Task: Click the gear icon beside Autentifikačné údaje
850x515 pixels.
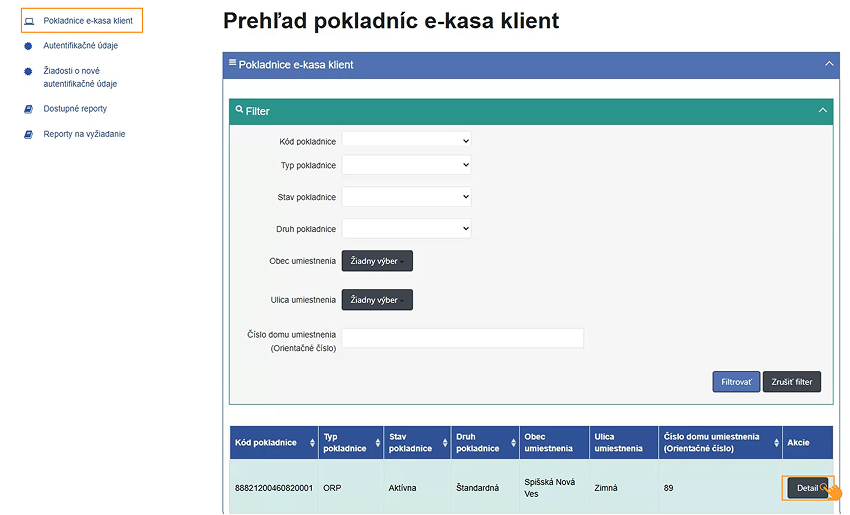Action: 29,45
